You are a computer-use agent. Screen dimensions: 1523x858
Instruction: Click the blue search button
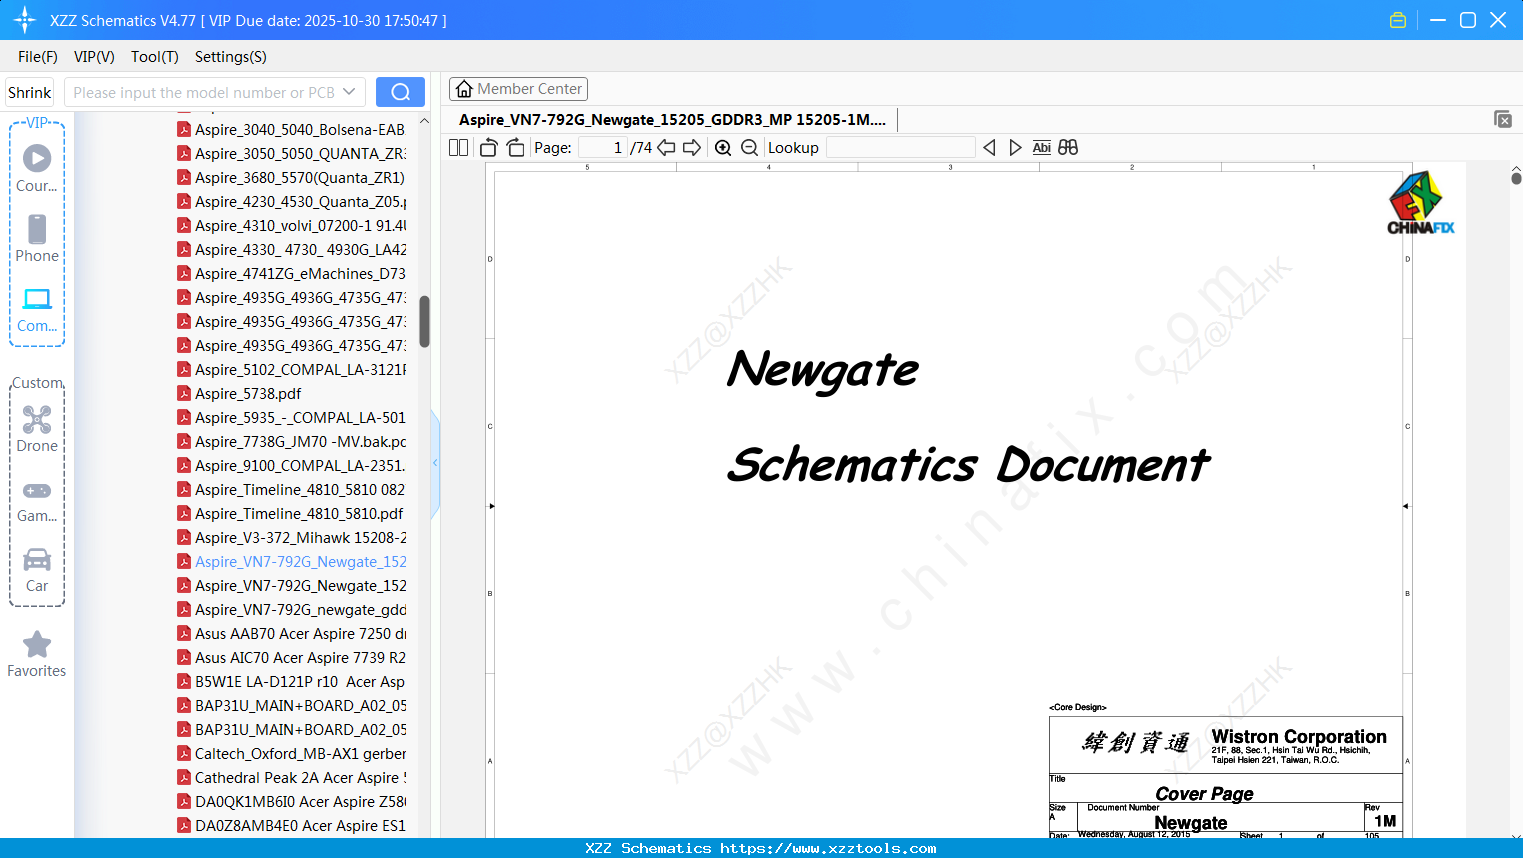tap(400, 92)
